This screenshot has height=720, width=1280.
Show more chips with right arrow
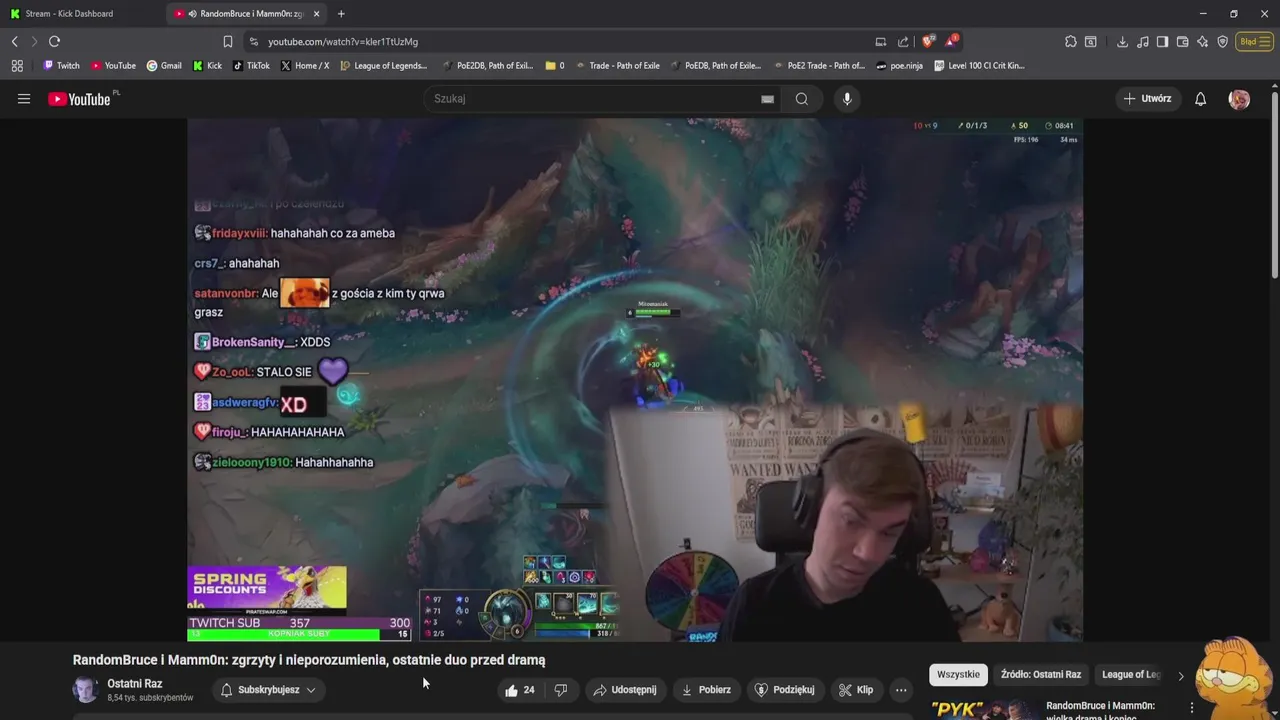[1181, 676]
